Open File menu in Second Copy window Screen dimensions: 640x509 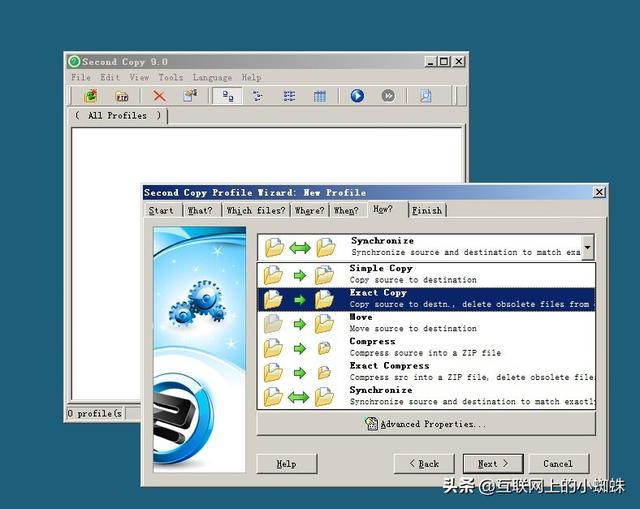(x=81, y=77)
